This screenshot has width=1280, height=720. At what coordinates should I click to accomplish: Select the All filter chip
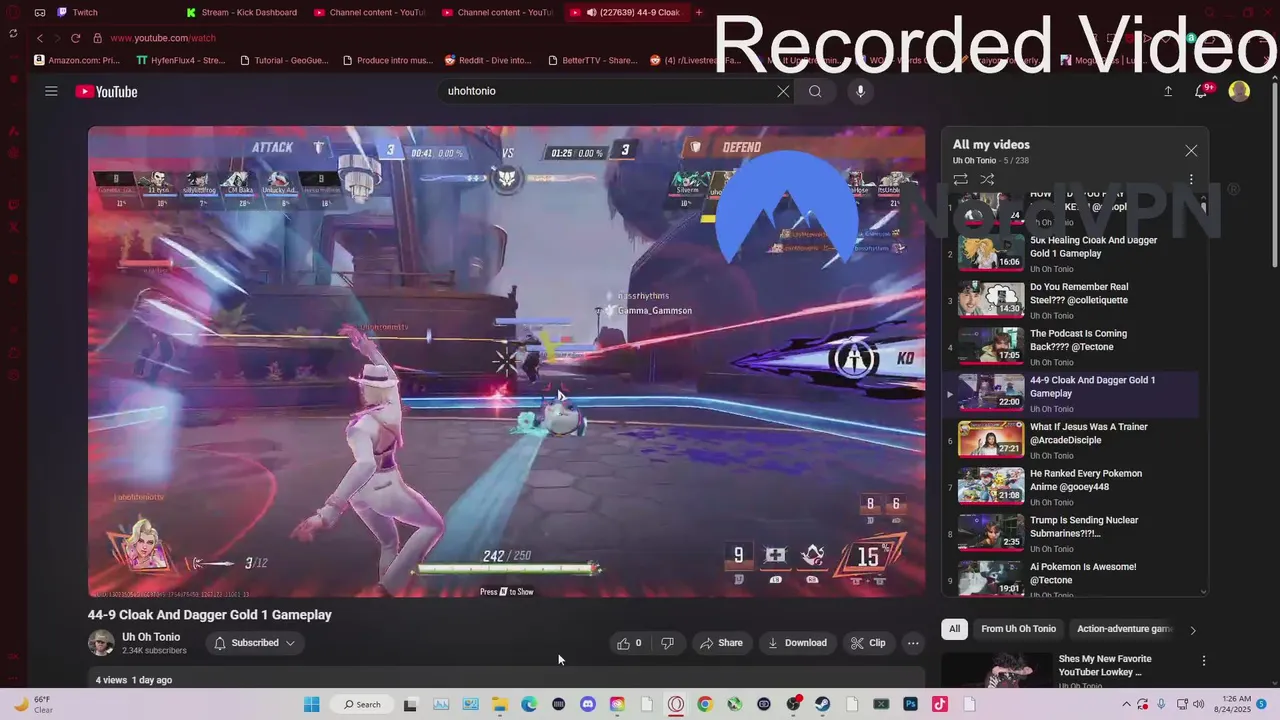click(955, 629)
